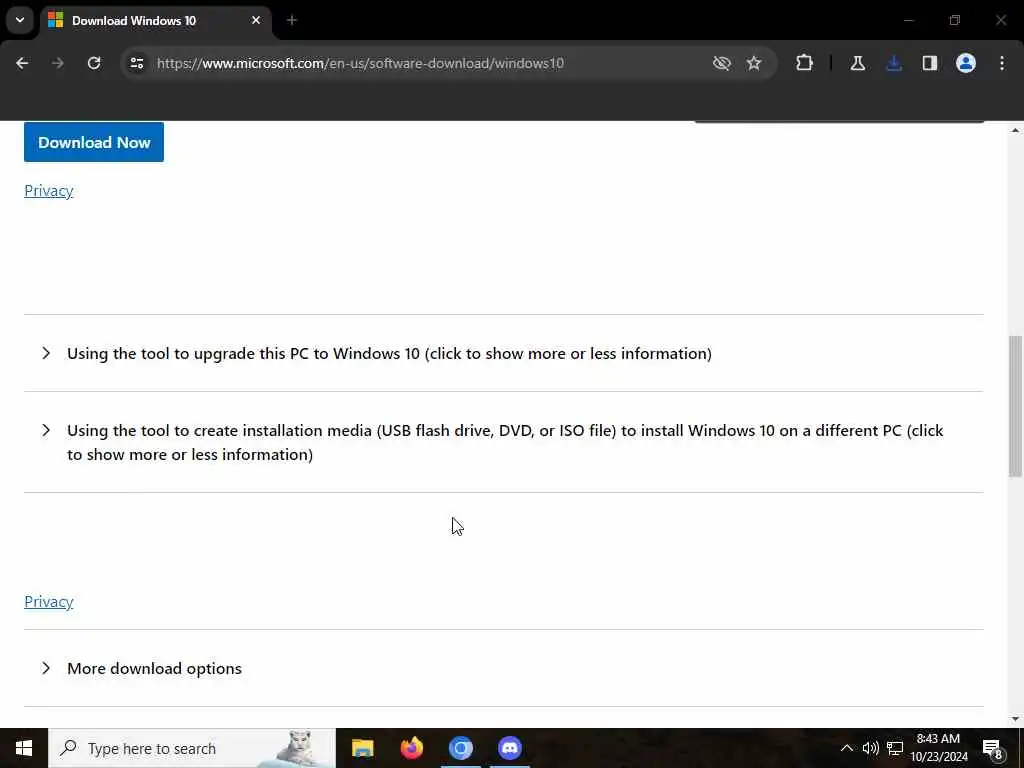Minimize the Chrome window
Screen dimensions: 1024x768
coord(908,20)
